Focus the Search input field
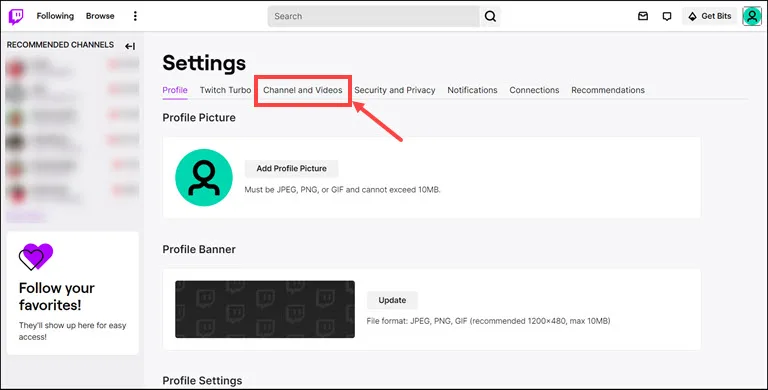This screenshot has height=390, width=768. click(x=374, y=16)
